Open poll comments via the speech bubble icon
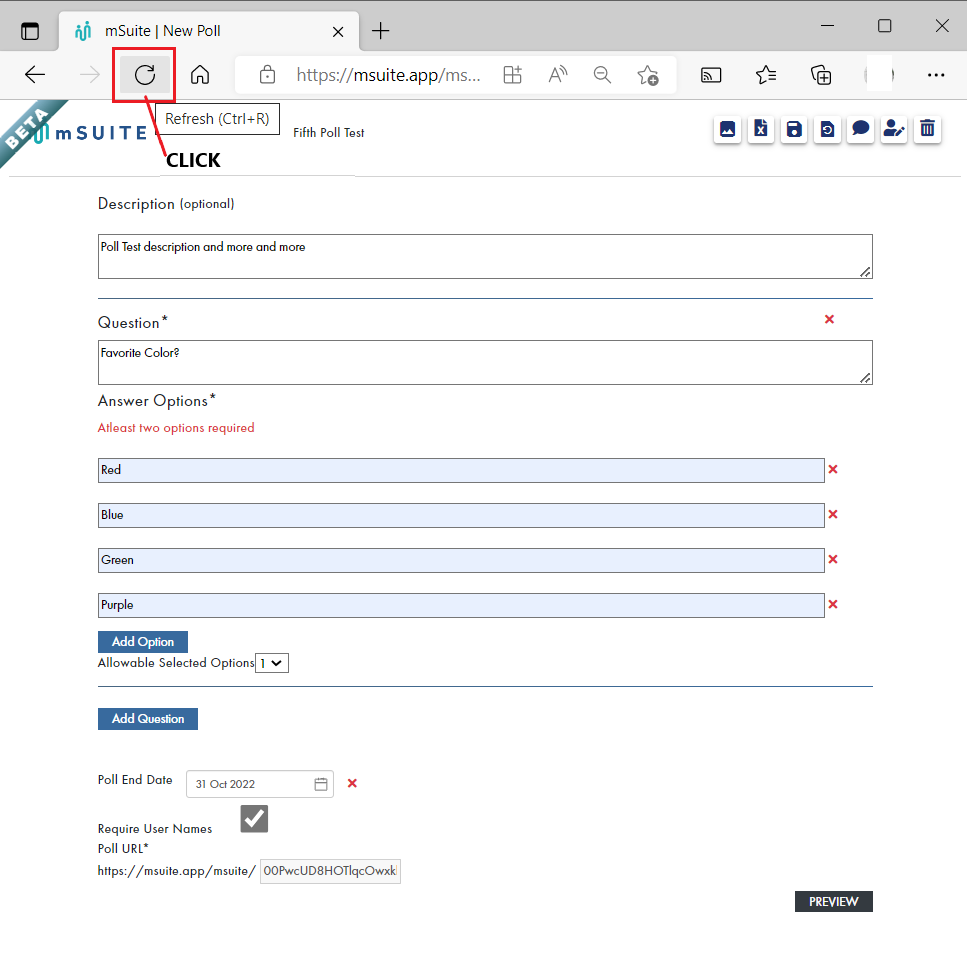 (x=860, y=129)
